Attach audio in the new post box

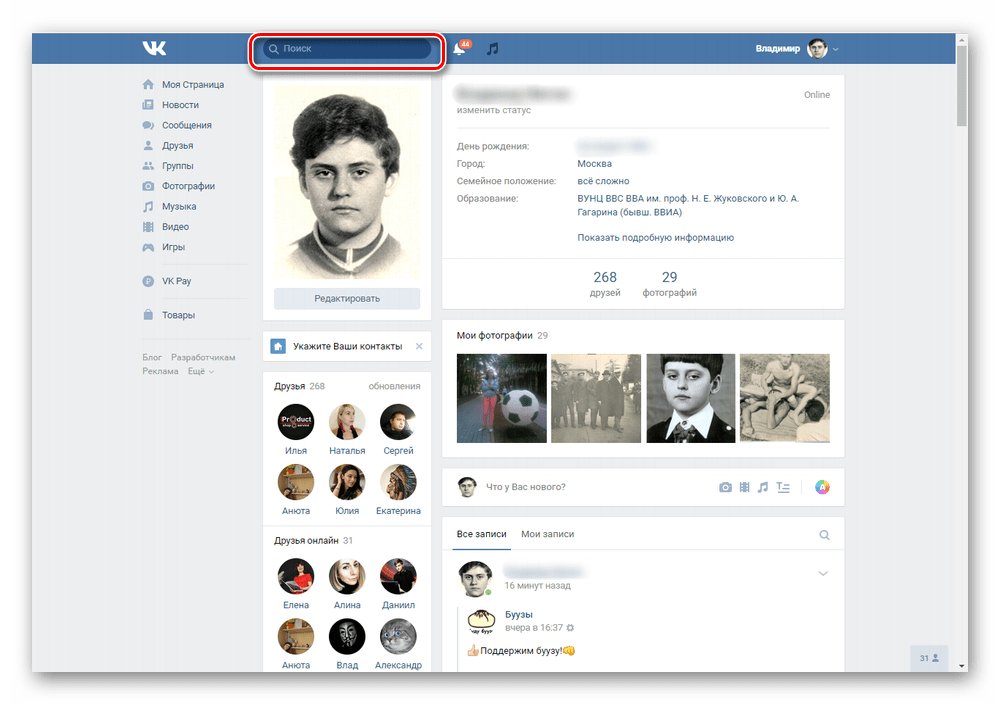[763, 487]
